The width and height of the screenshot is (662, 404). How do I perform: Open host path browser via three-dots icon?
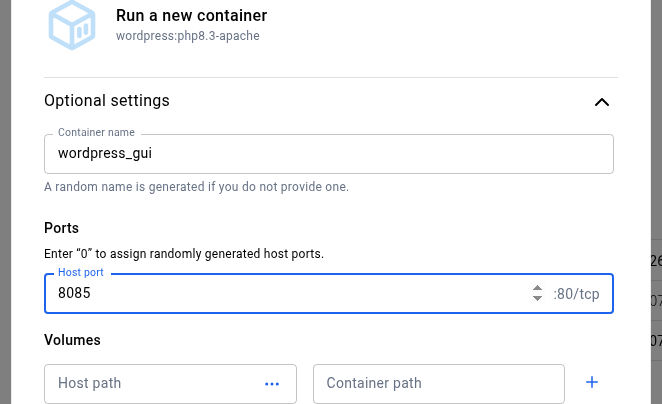point(272,383)
